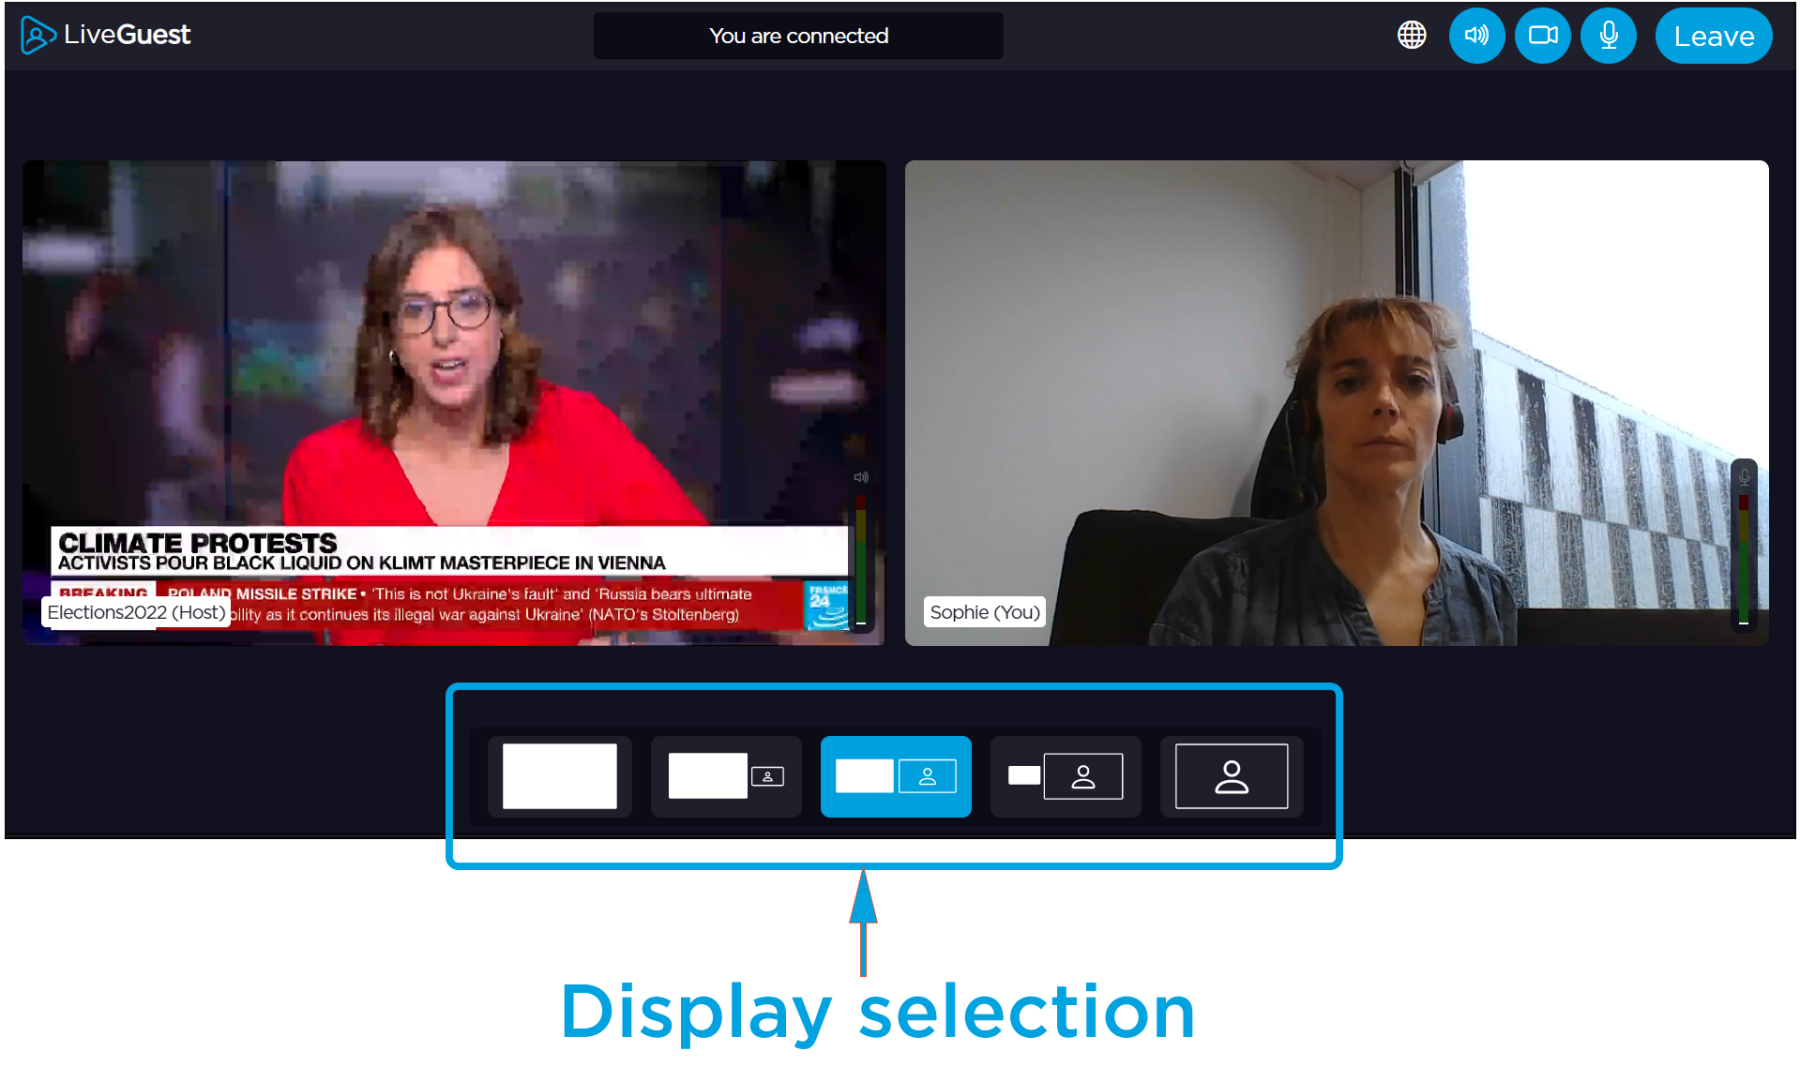Open the globe language selector
The width and height of the screenshot is (1800, 1066).
(1411, 35)
